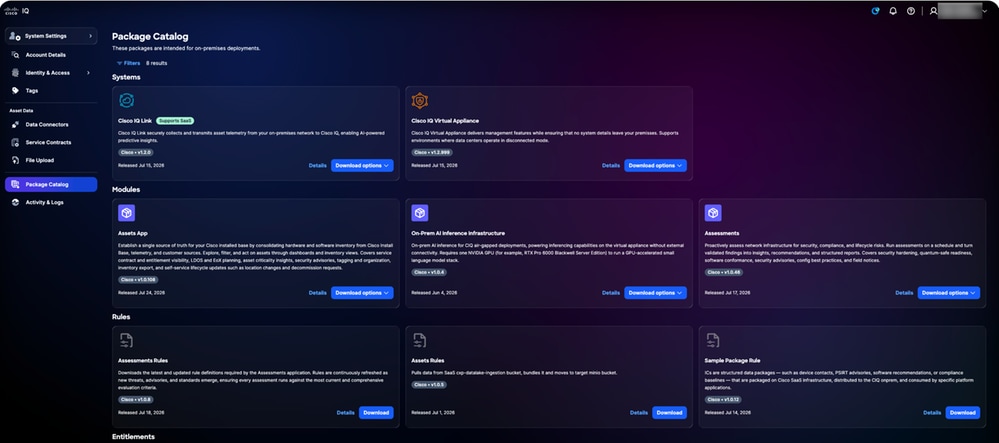Open Details for On-Prem AI Inference Infrastructure

coord(610,293)
